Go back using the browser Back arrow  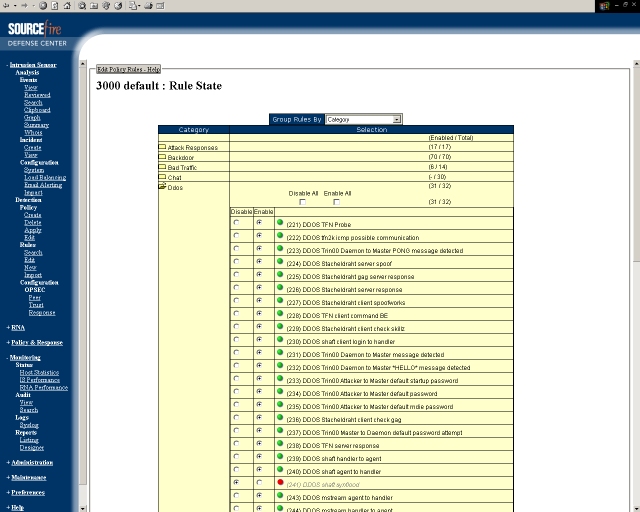6,6
